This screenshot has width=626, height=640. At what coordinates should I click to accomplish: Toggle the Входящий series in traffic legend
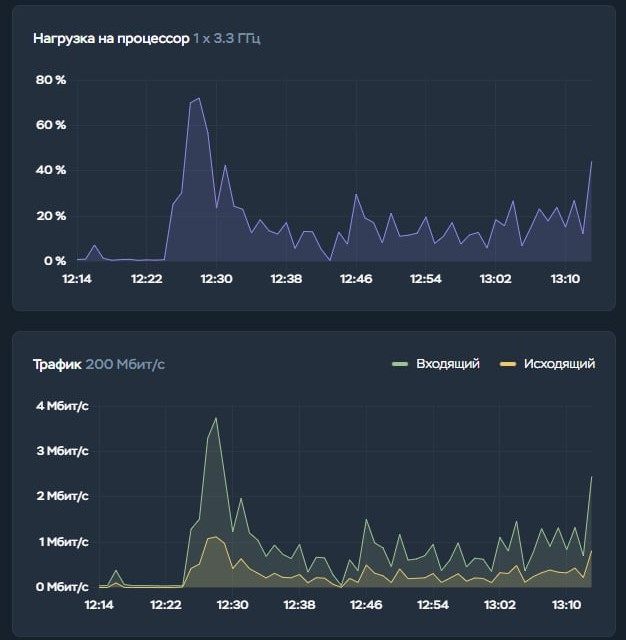tap(447, 364)
